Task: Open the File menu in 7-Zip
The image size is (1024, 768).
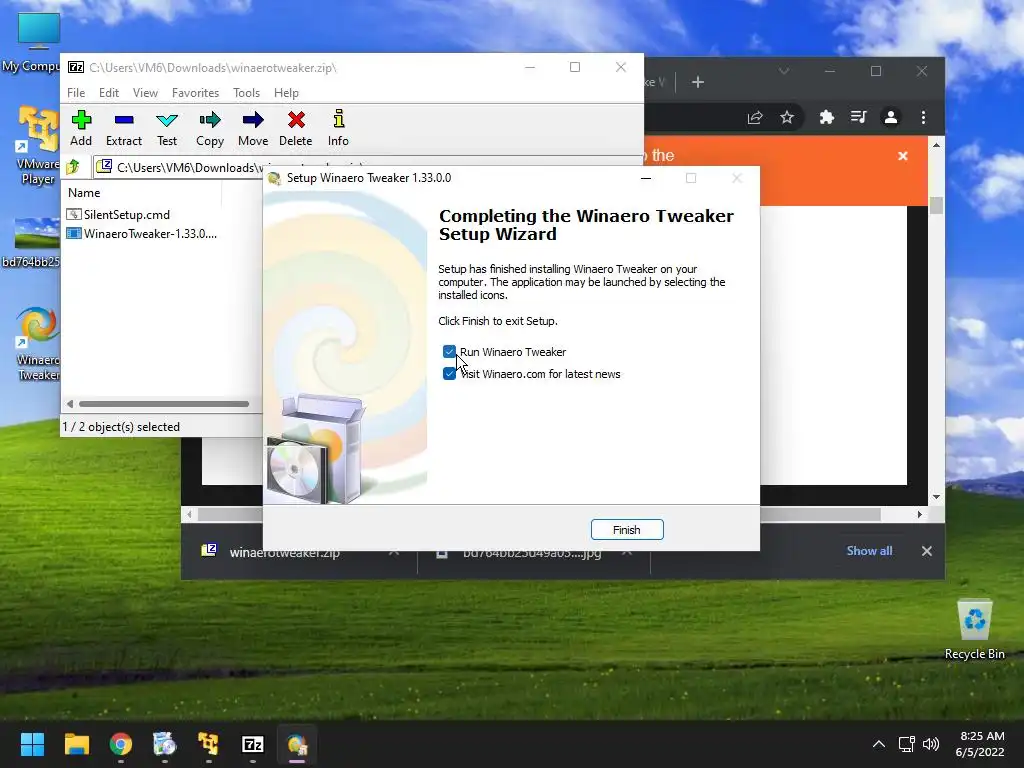Action: (76, 93)
